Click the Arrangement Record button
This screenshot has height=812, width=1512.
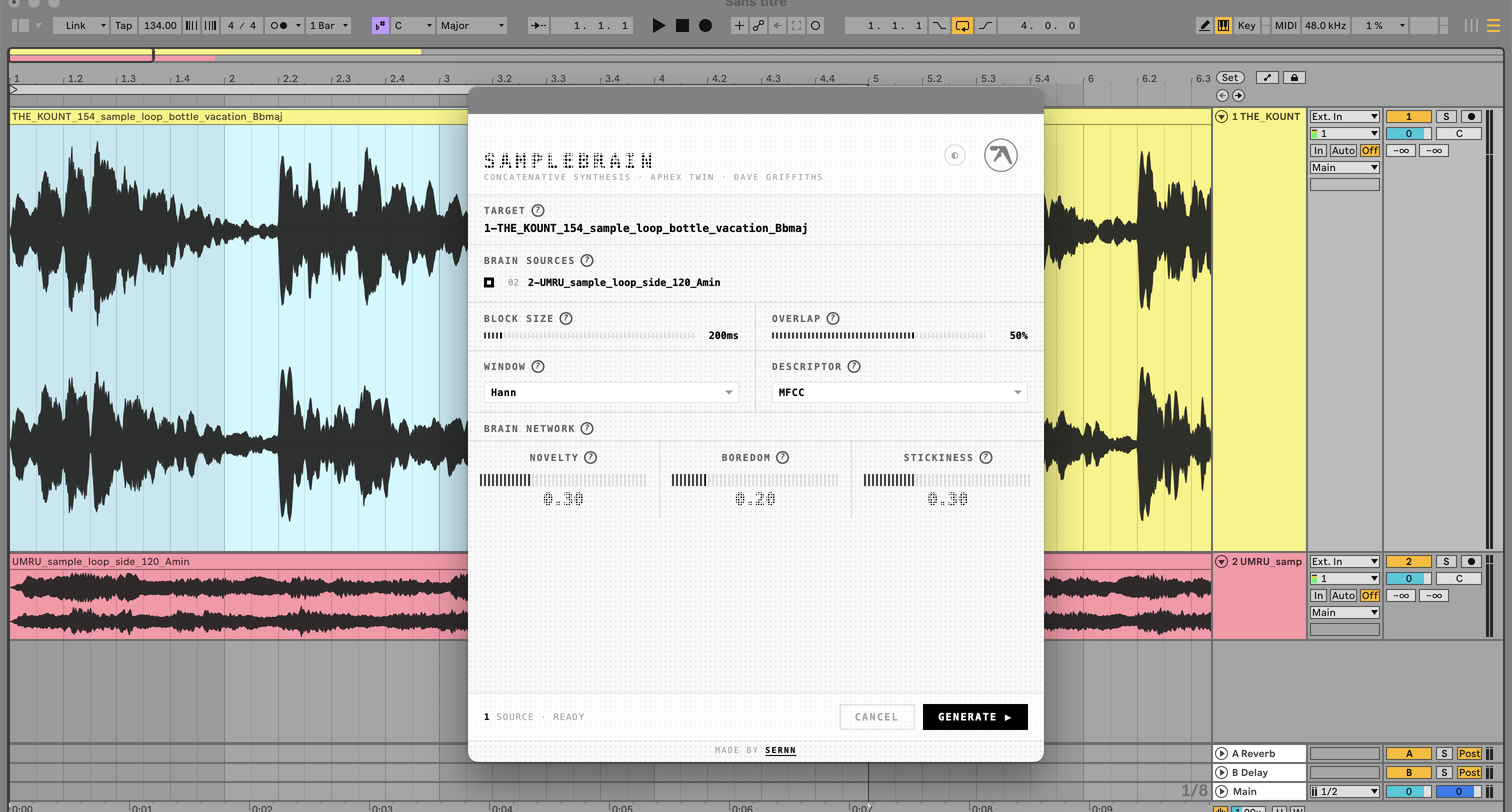(x=705, y=25)
